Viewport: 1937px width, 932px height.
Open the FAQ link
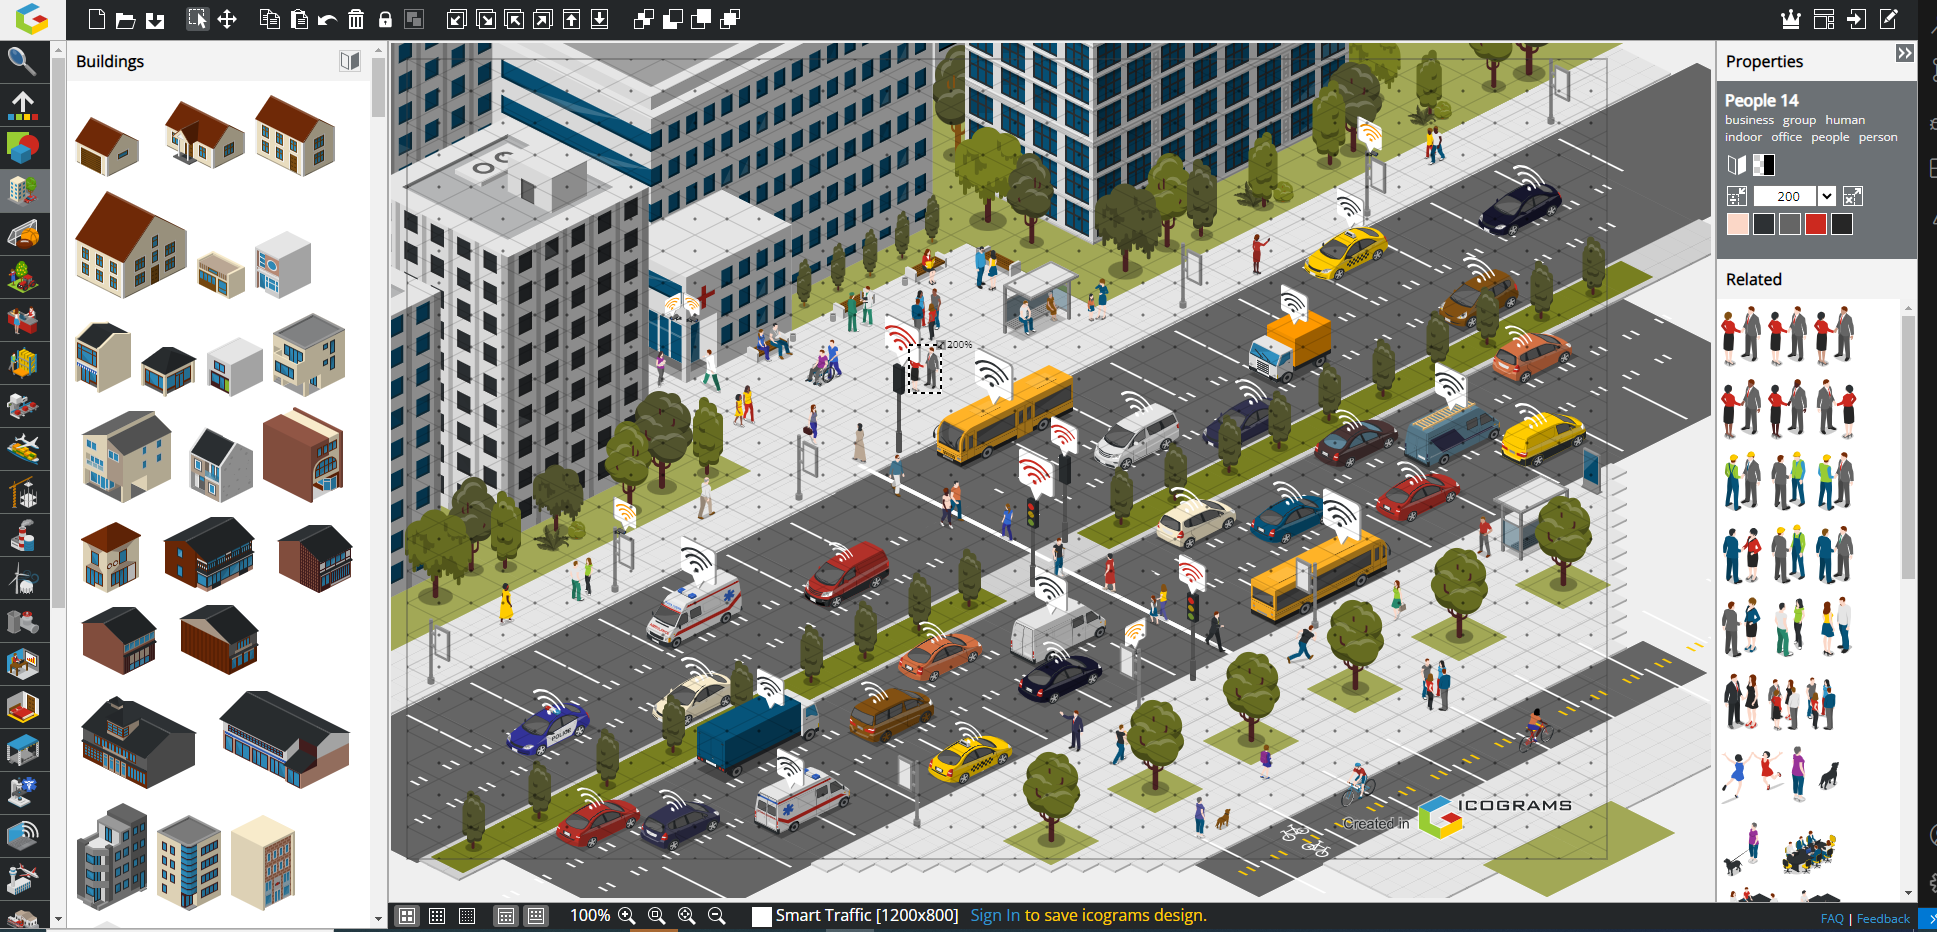click(1832, 918)
